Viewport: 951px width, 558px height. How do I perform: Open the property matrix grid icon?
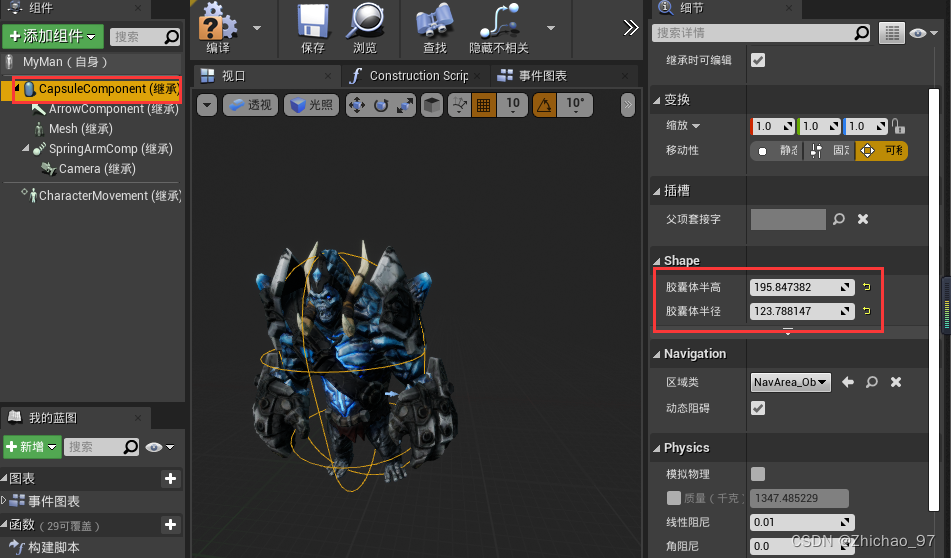892,33
